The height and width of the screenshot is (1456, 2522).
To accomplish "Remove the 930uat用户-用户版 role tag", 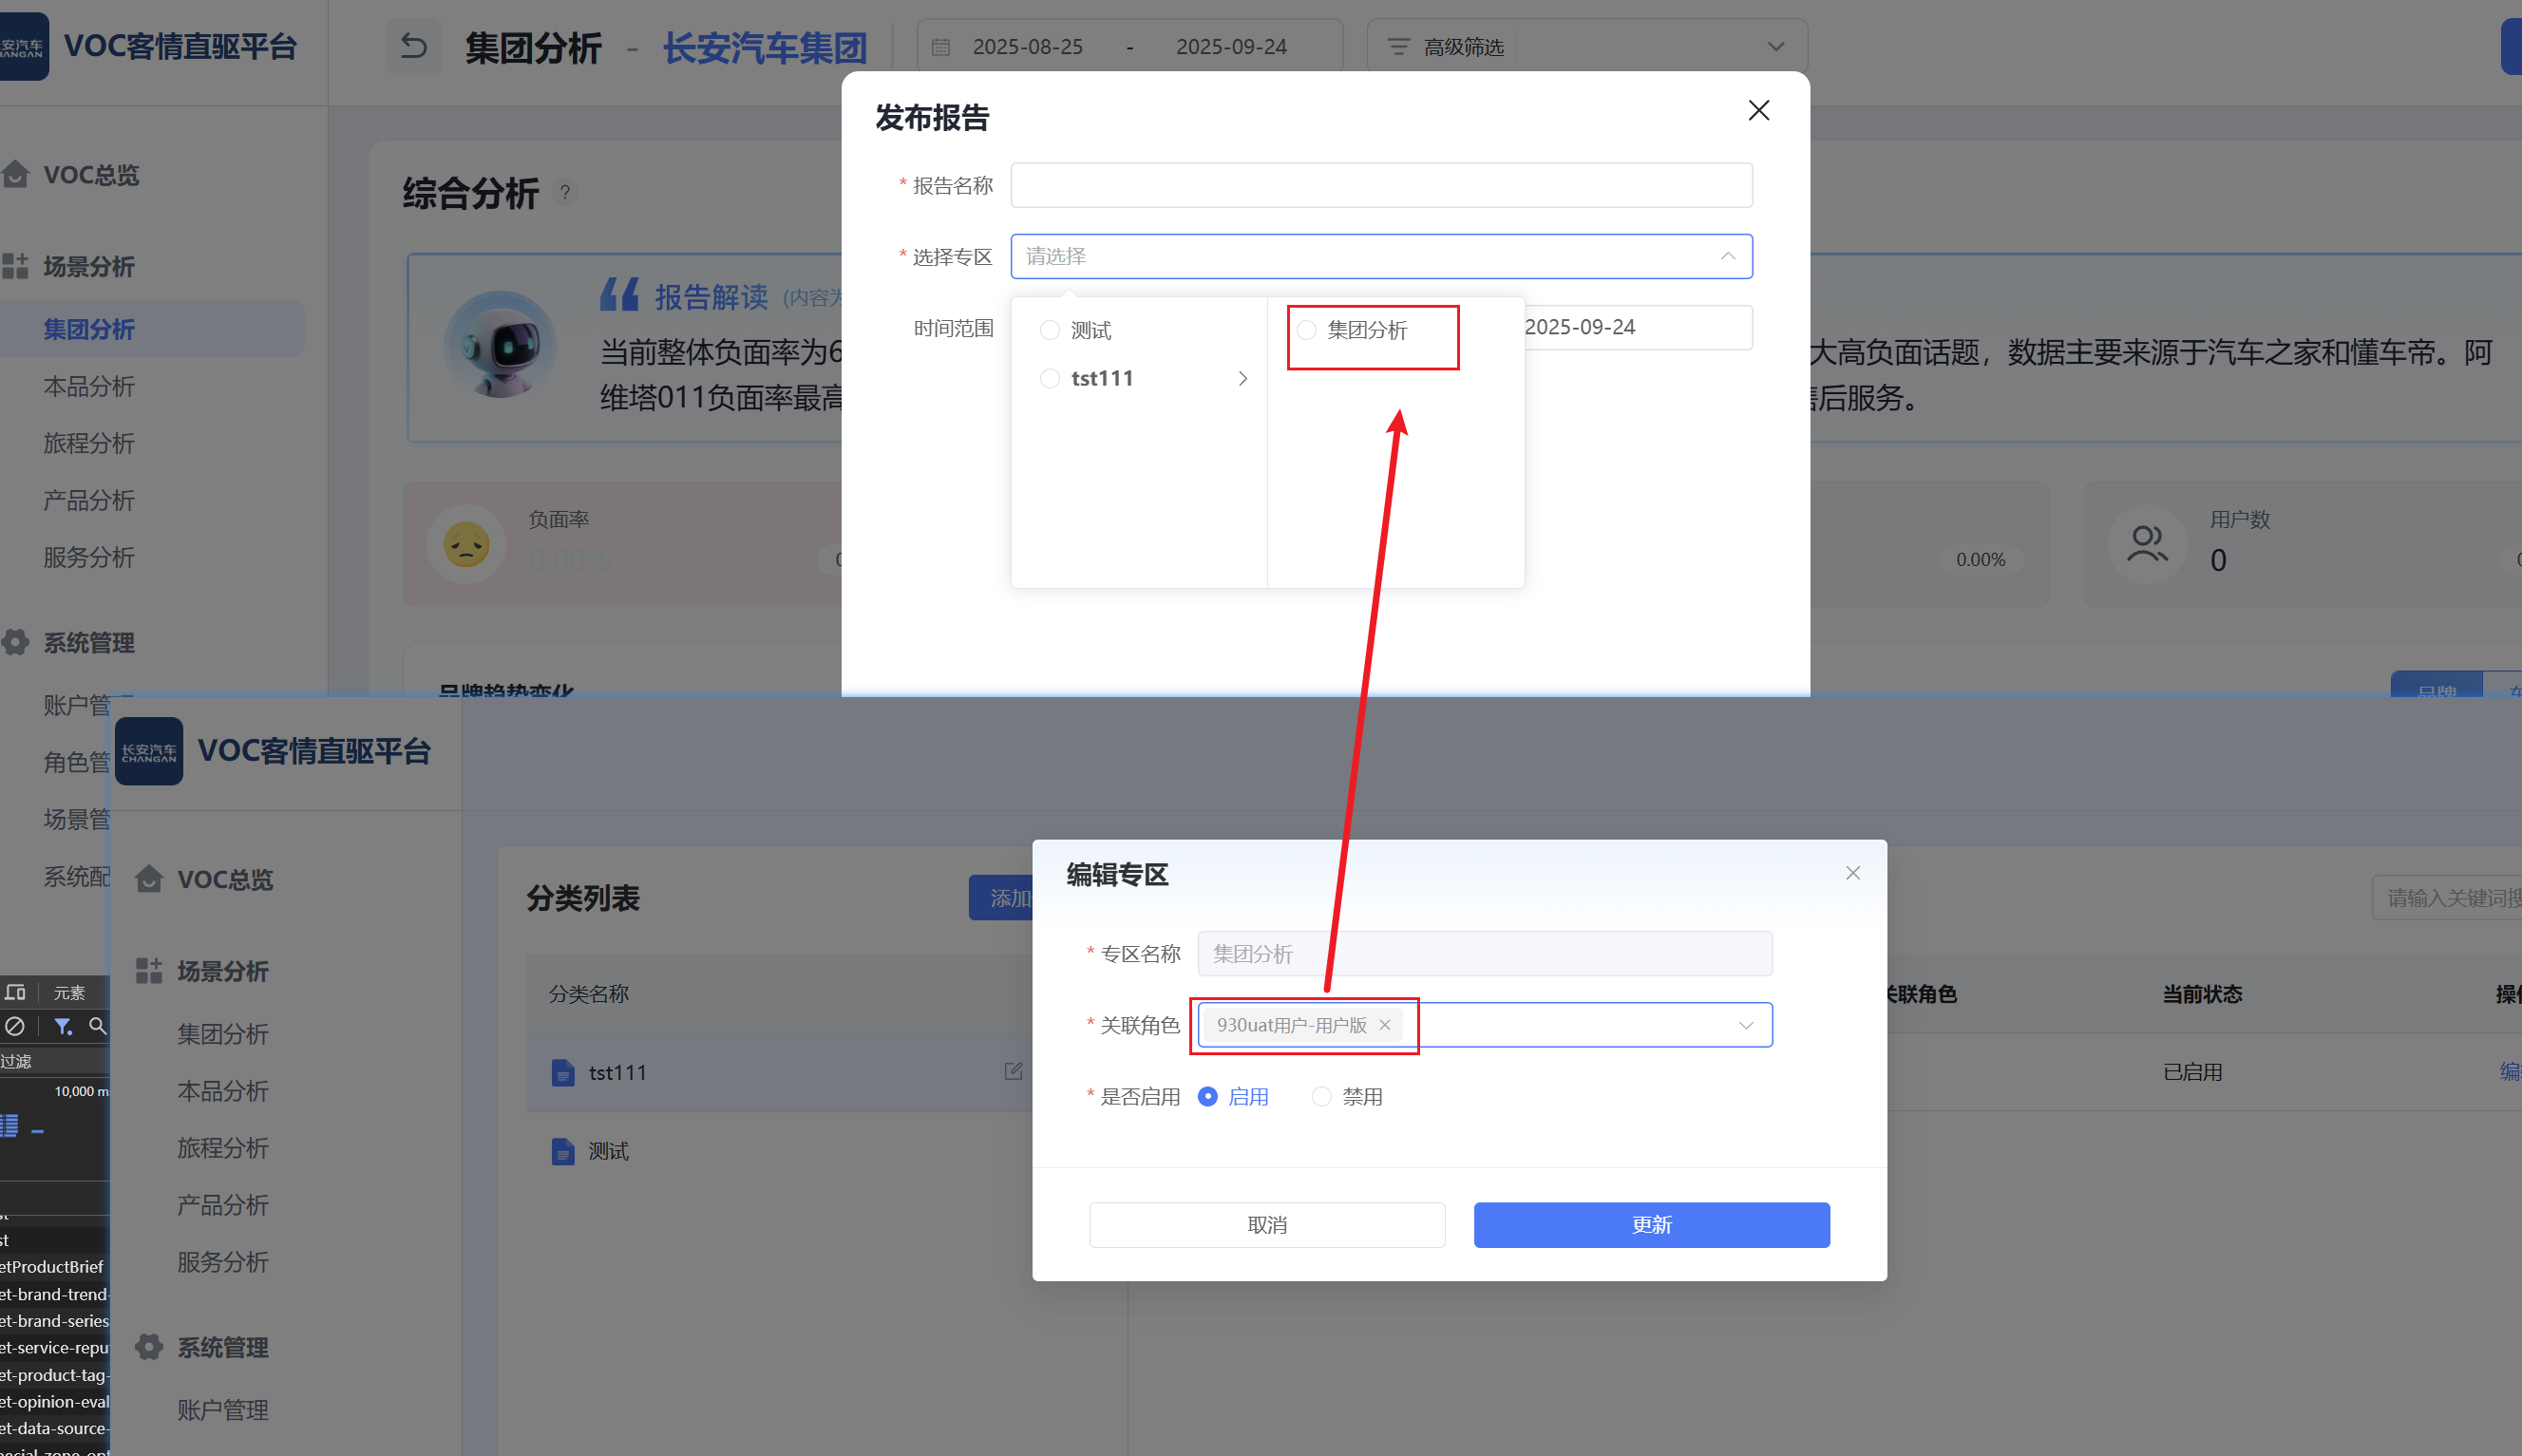I will point(1385,1025).
